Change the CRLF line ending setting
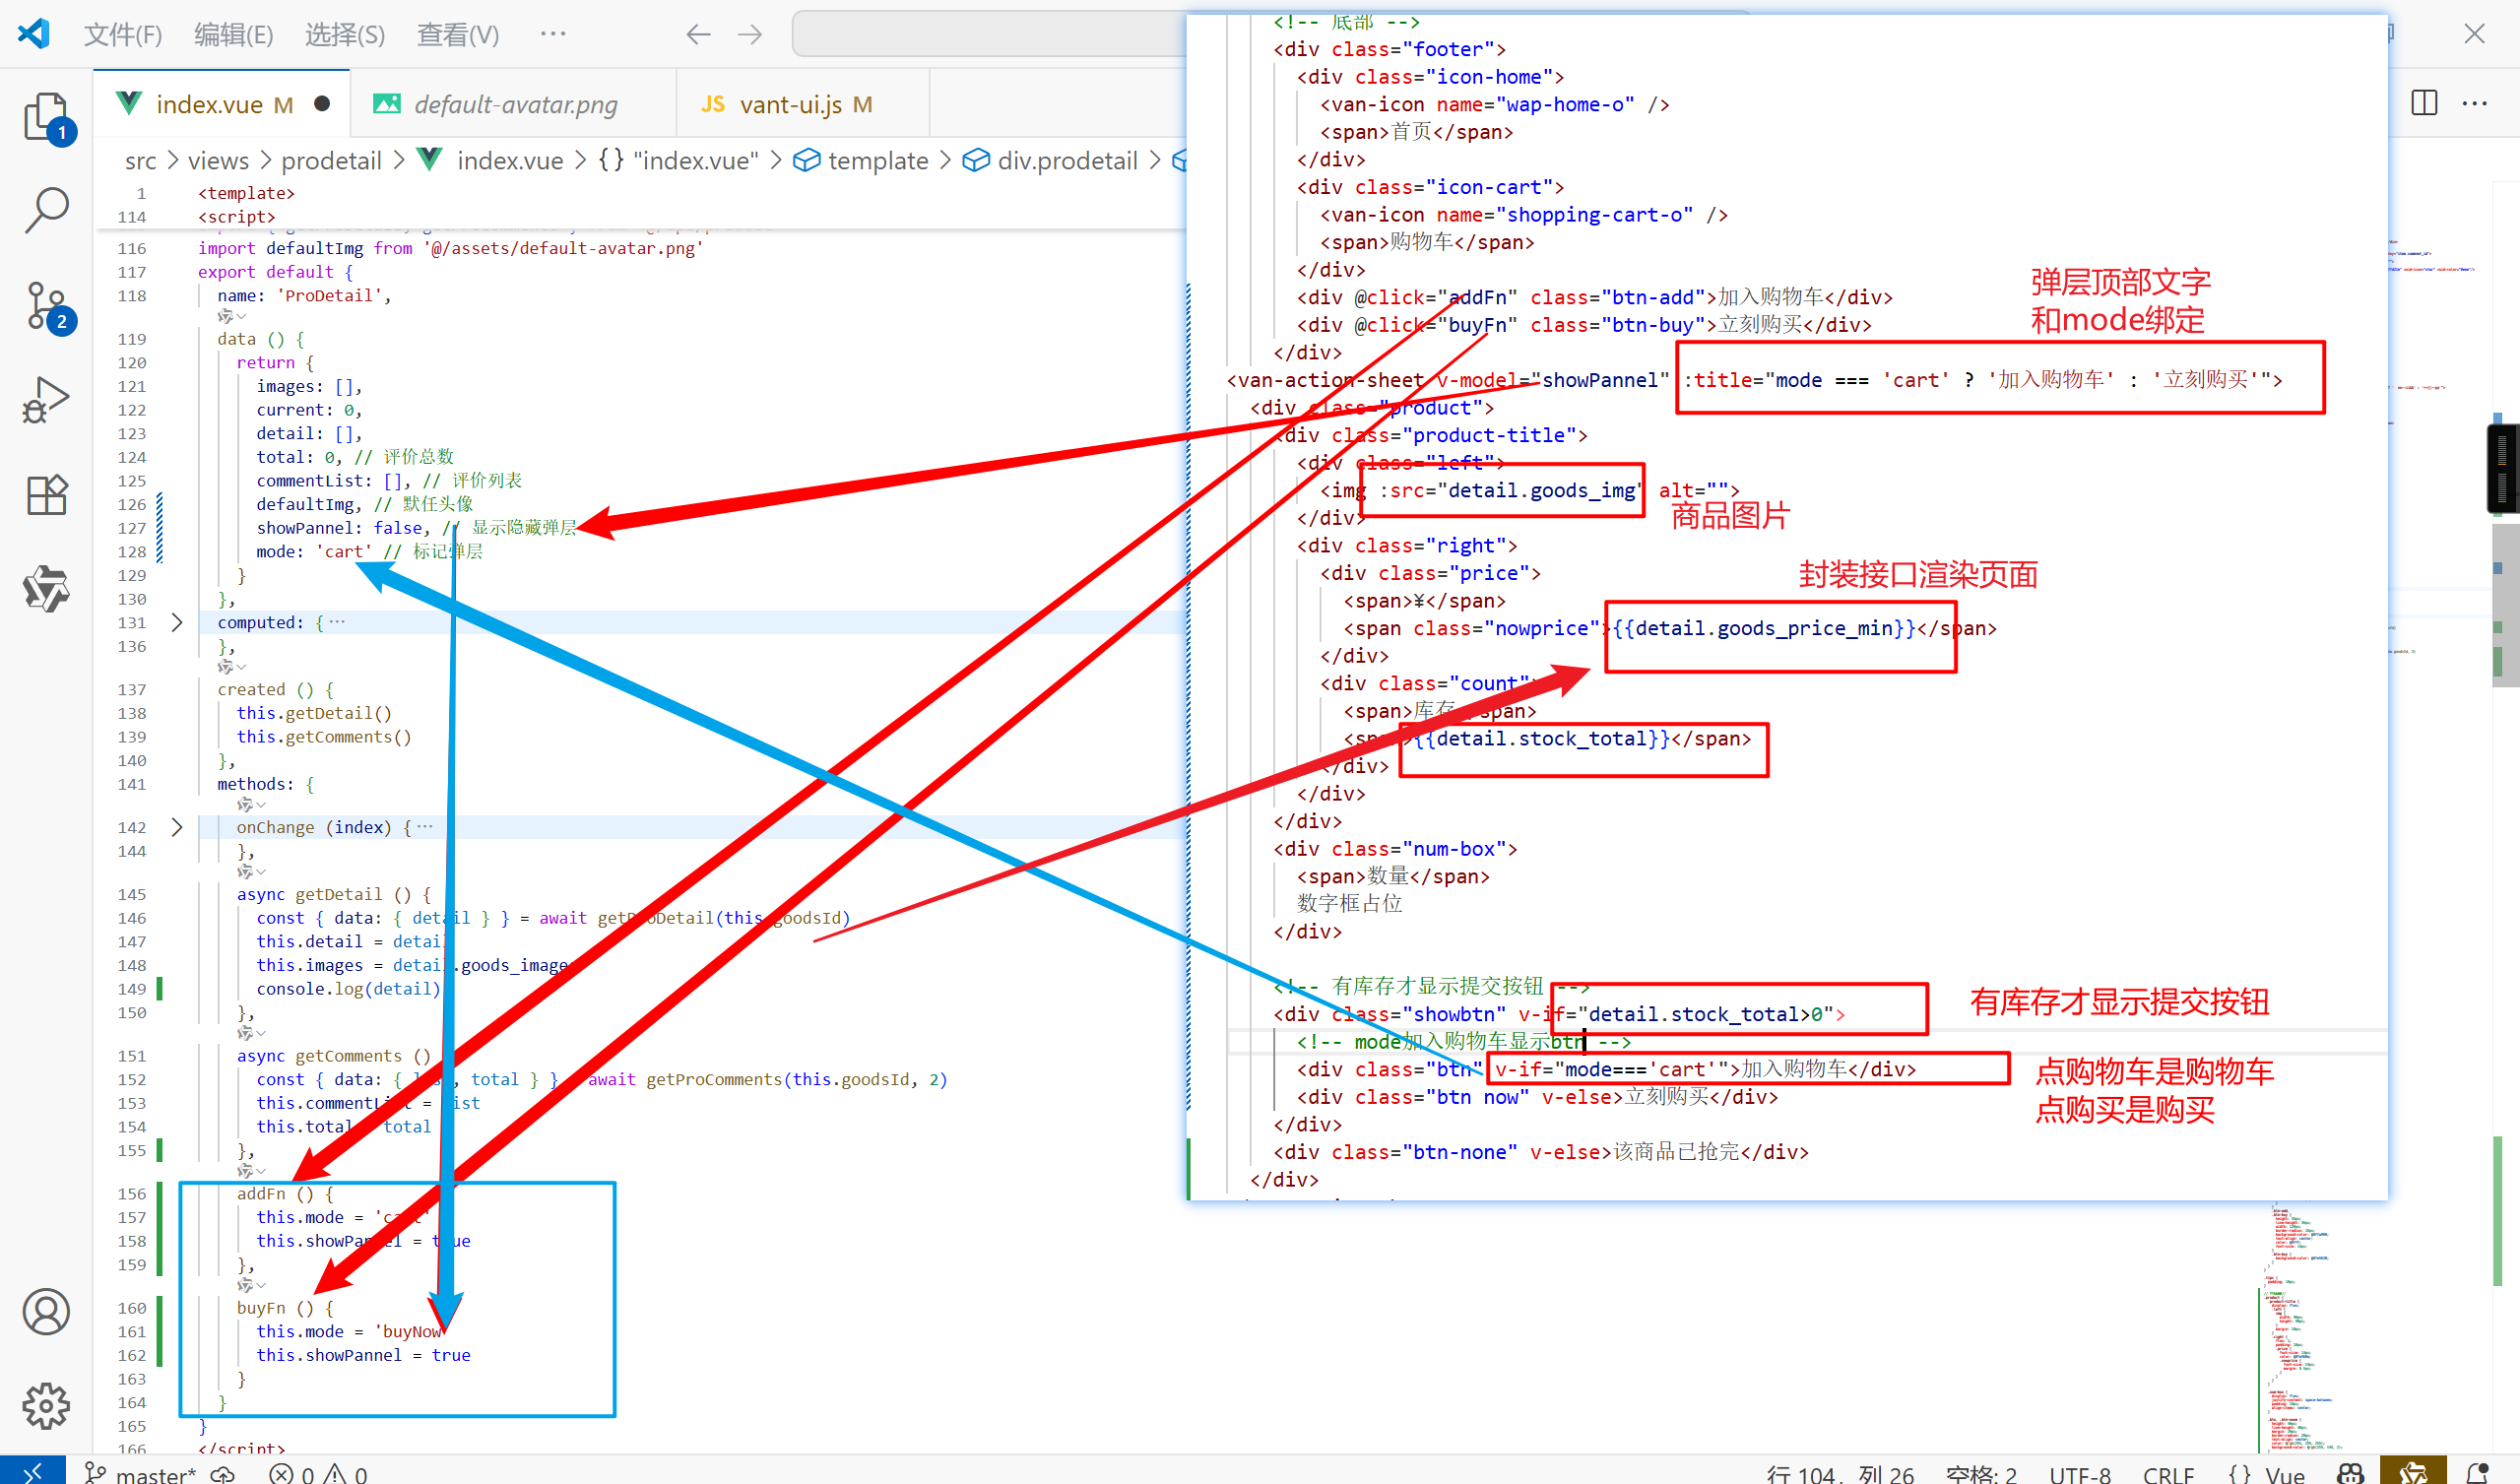The image size is (2520, 1484). point(2167,1473)
